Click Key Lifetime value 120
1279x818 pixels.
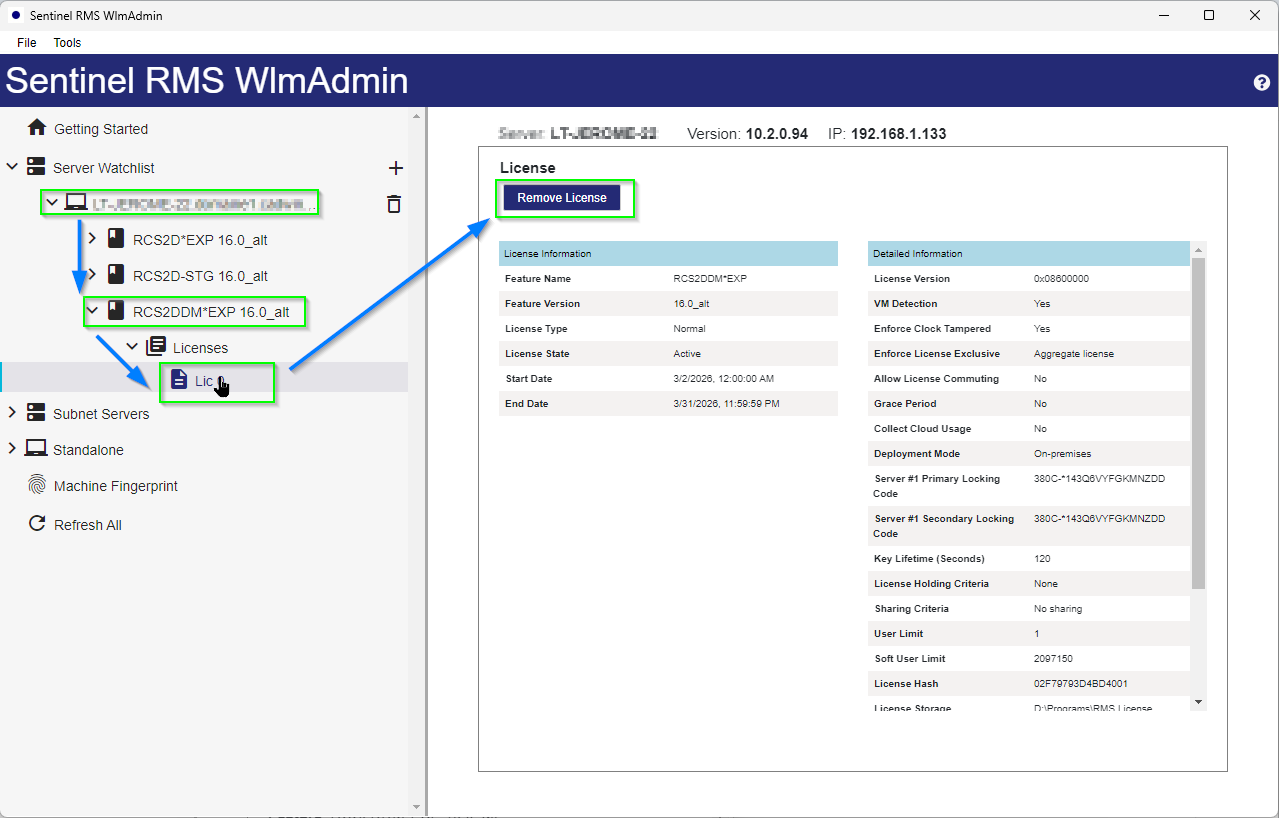[x=1042, y=559]
